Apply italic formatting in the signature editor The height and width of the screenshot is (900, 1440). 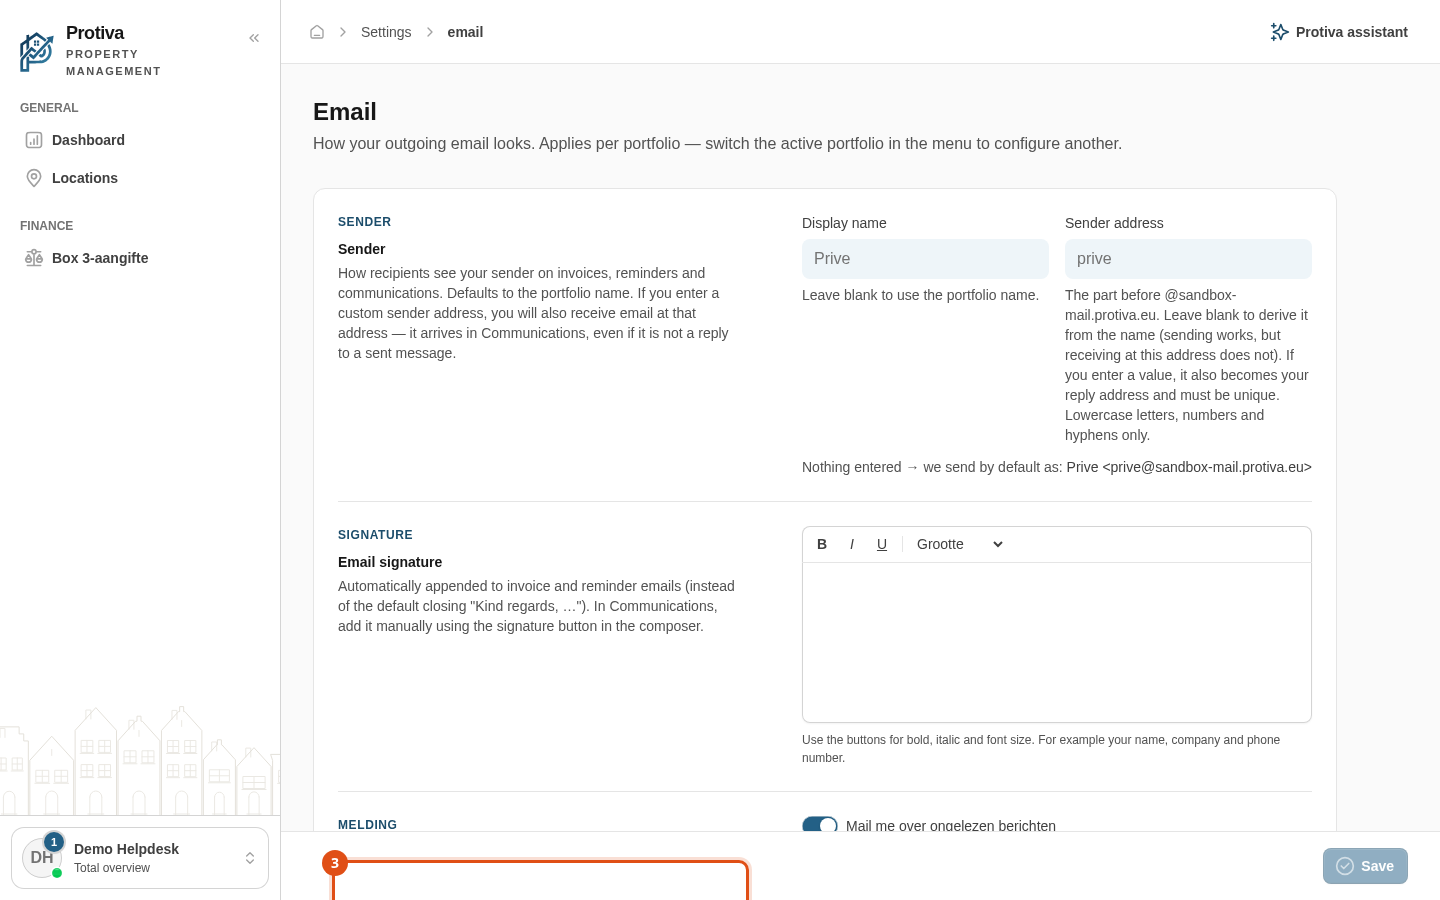tap(852, 544)
